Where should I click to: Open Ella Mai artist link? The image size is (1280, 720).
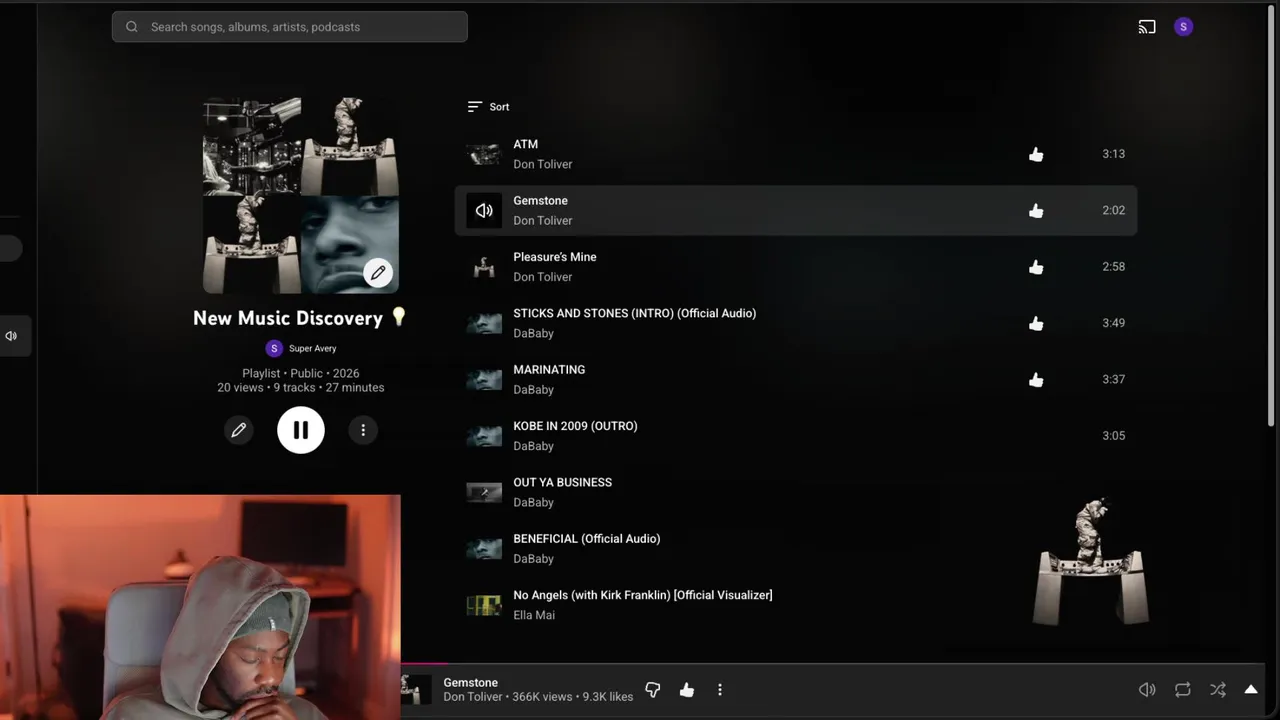534,615
